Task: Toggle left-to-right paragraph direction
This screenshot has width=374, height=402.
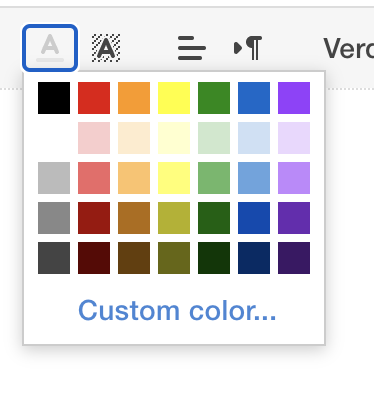Action: coord(248,48)
